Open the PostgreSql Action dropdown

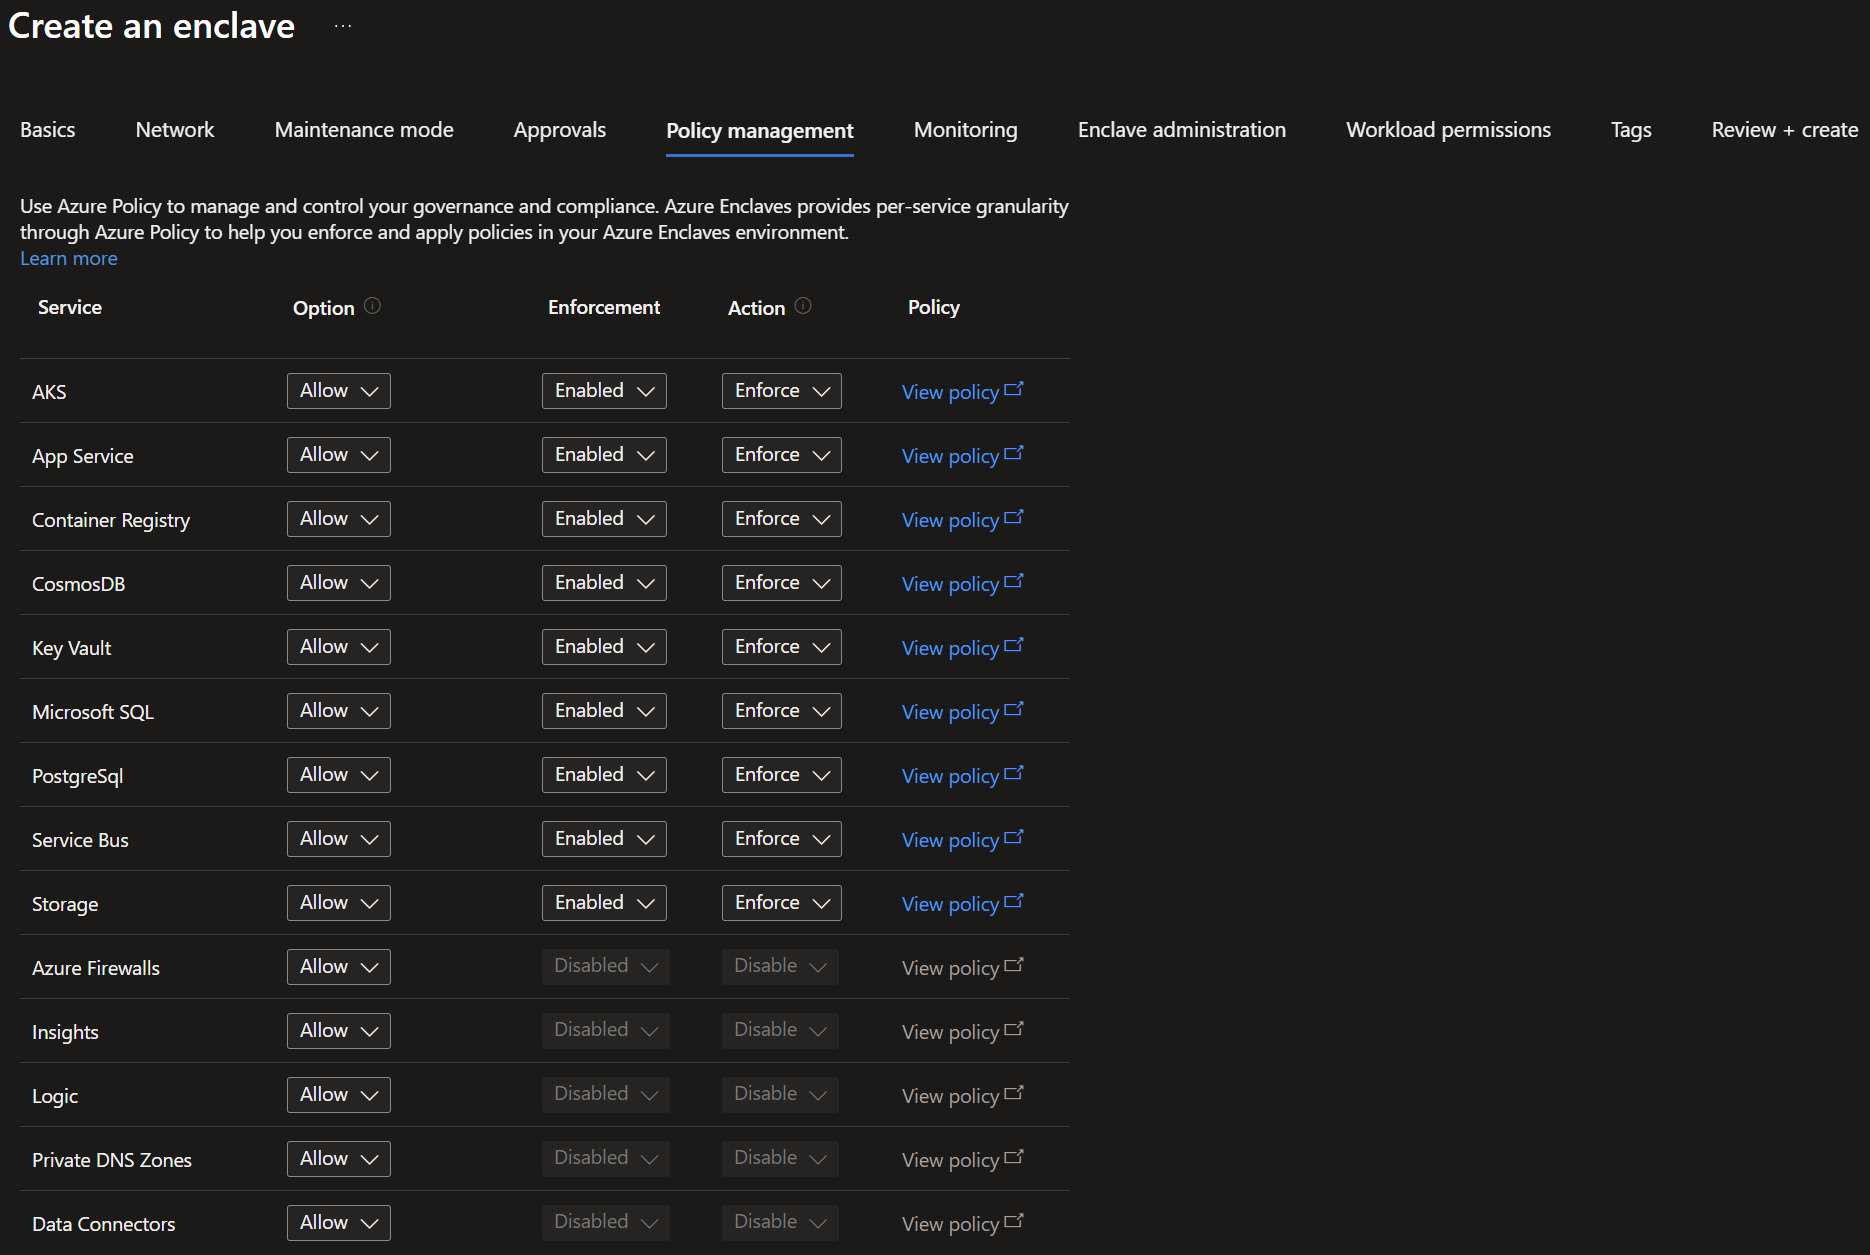point(782,775)
